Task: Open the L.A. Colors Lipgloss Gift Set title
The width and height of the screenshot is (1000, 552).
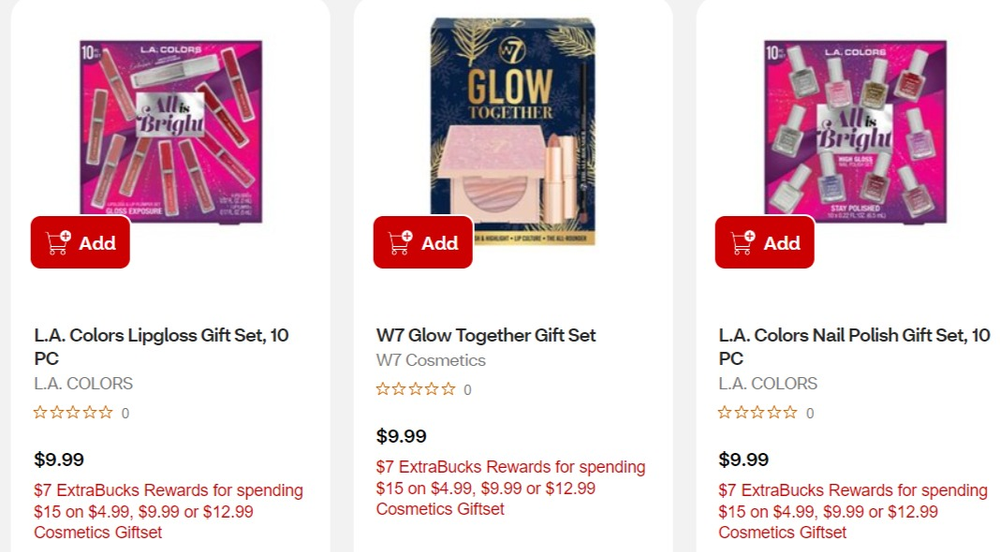Action: click(161, 346)
